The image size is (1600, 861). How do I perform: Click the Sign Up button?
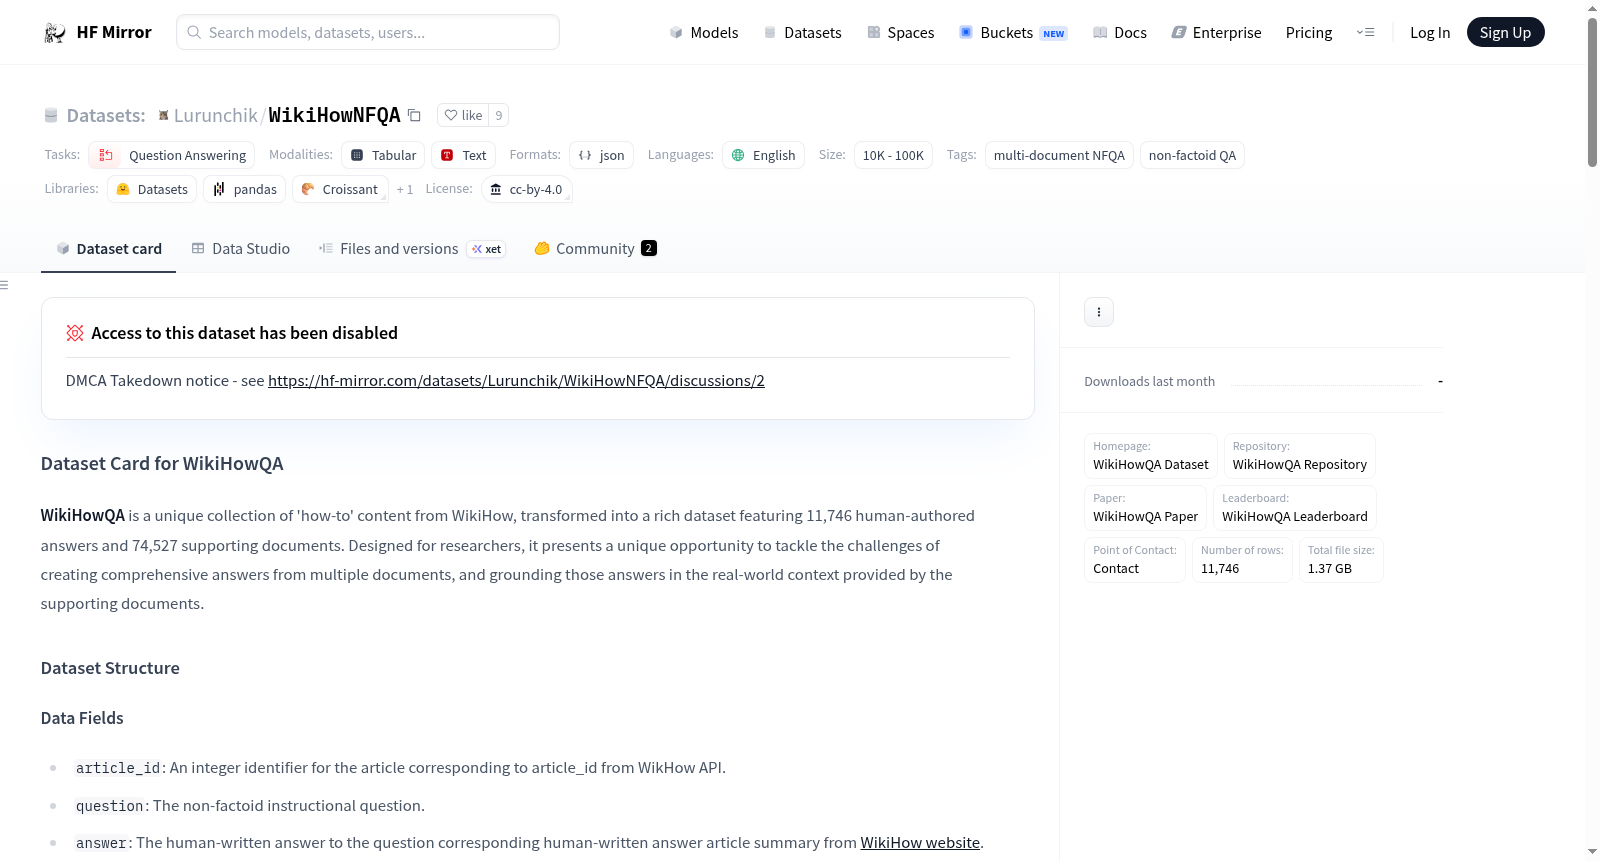pos(1506,33)
